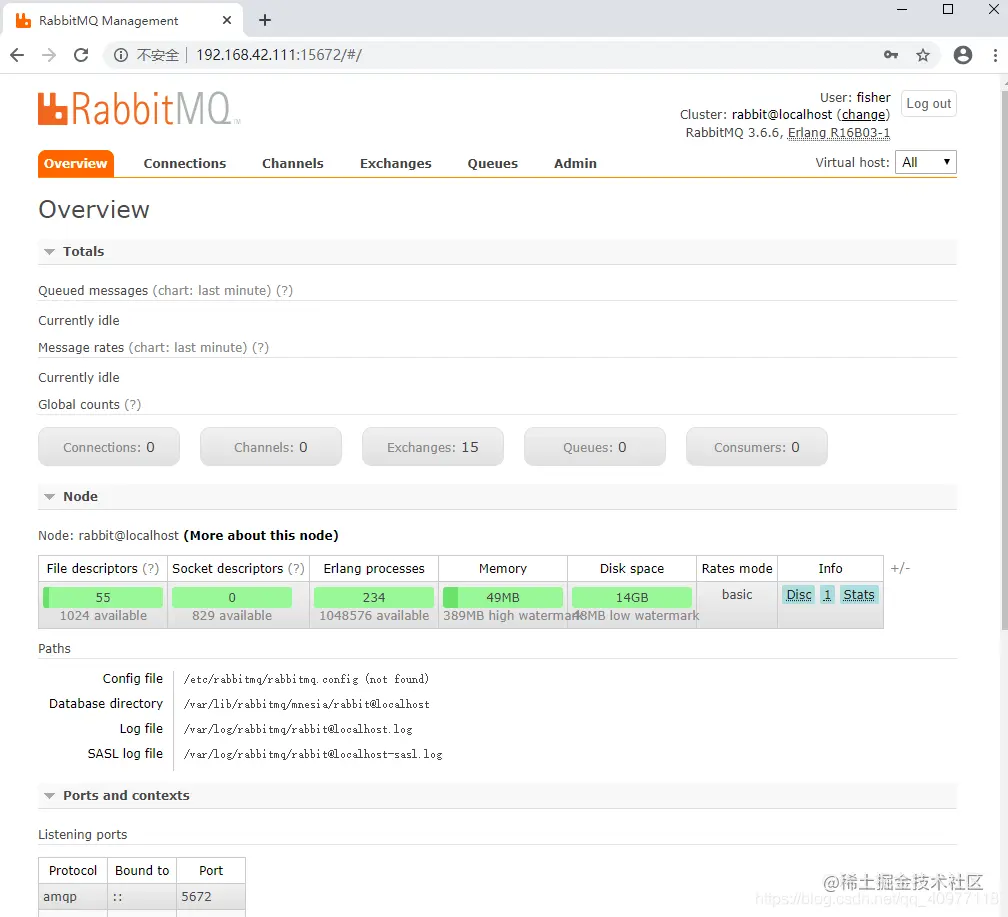
Task: Click the site info not-secure icon
Action: 121,55
